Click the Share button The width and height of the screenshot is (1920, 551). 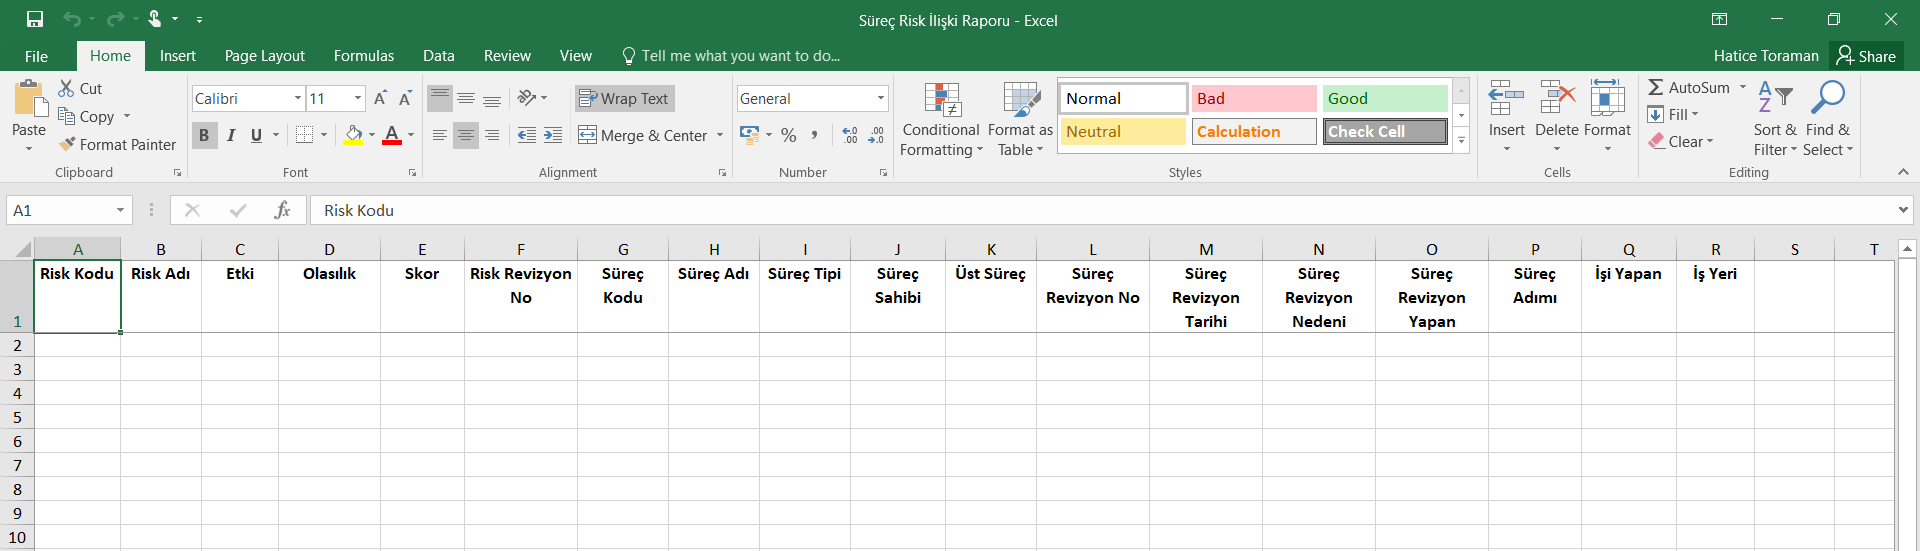pos(1866,56)
